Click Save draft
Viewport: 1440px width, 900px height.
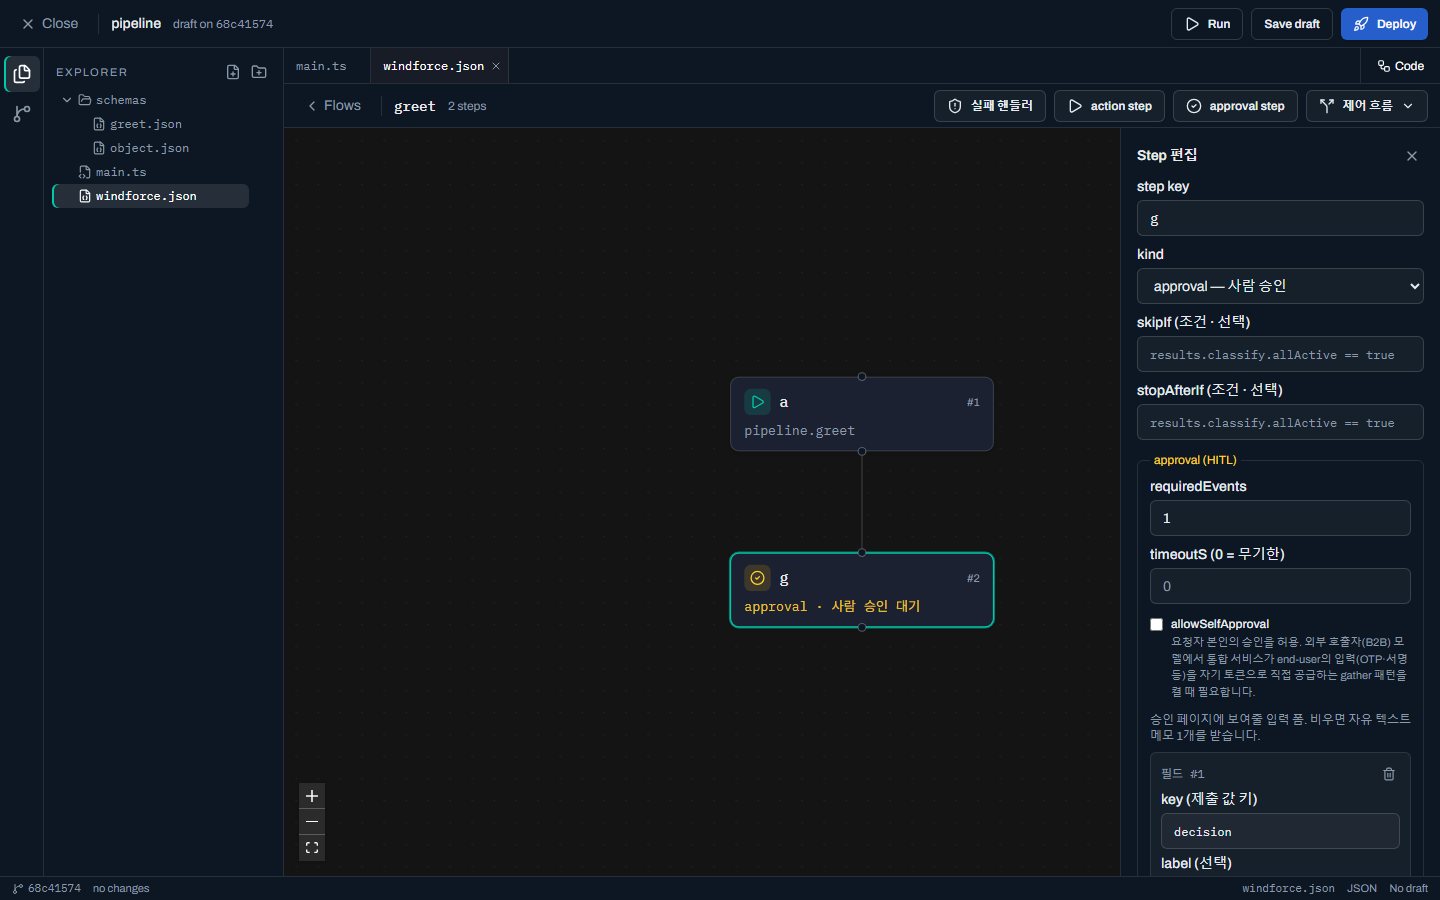pos(1292,24)
